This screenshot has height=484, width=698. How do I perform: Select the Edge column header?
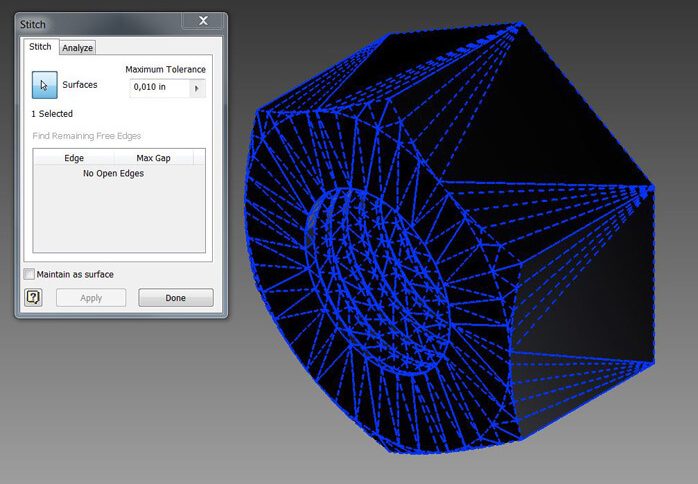[x=74, y=158]
